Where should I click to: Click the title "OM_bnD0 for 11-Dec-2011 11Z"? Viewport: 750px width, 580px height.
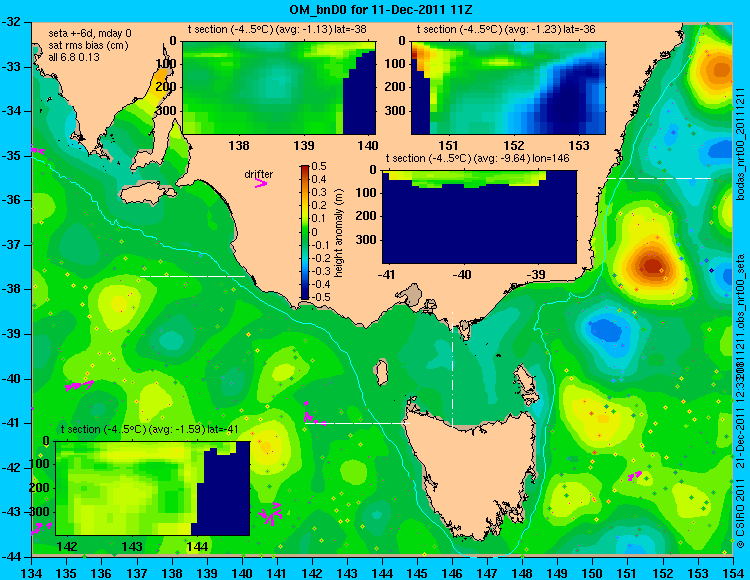click(381, 9)
